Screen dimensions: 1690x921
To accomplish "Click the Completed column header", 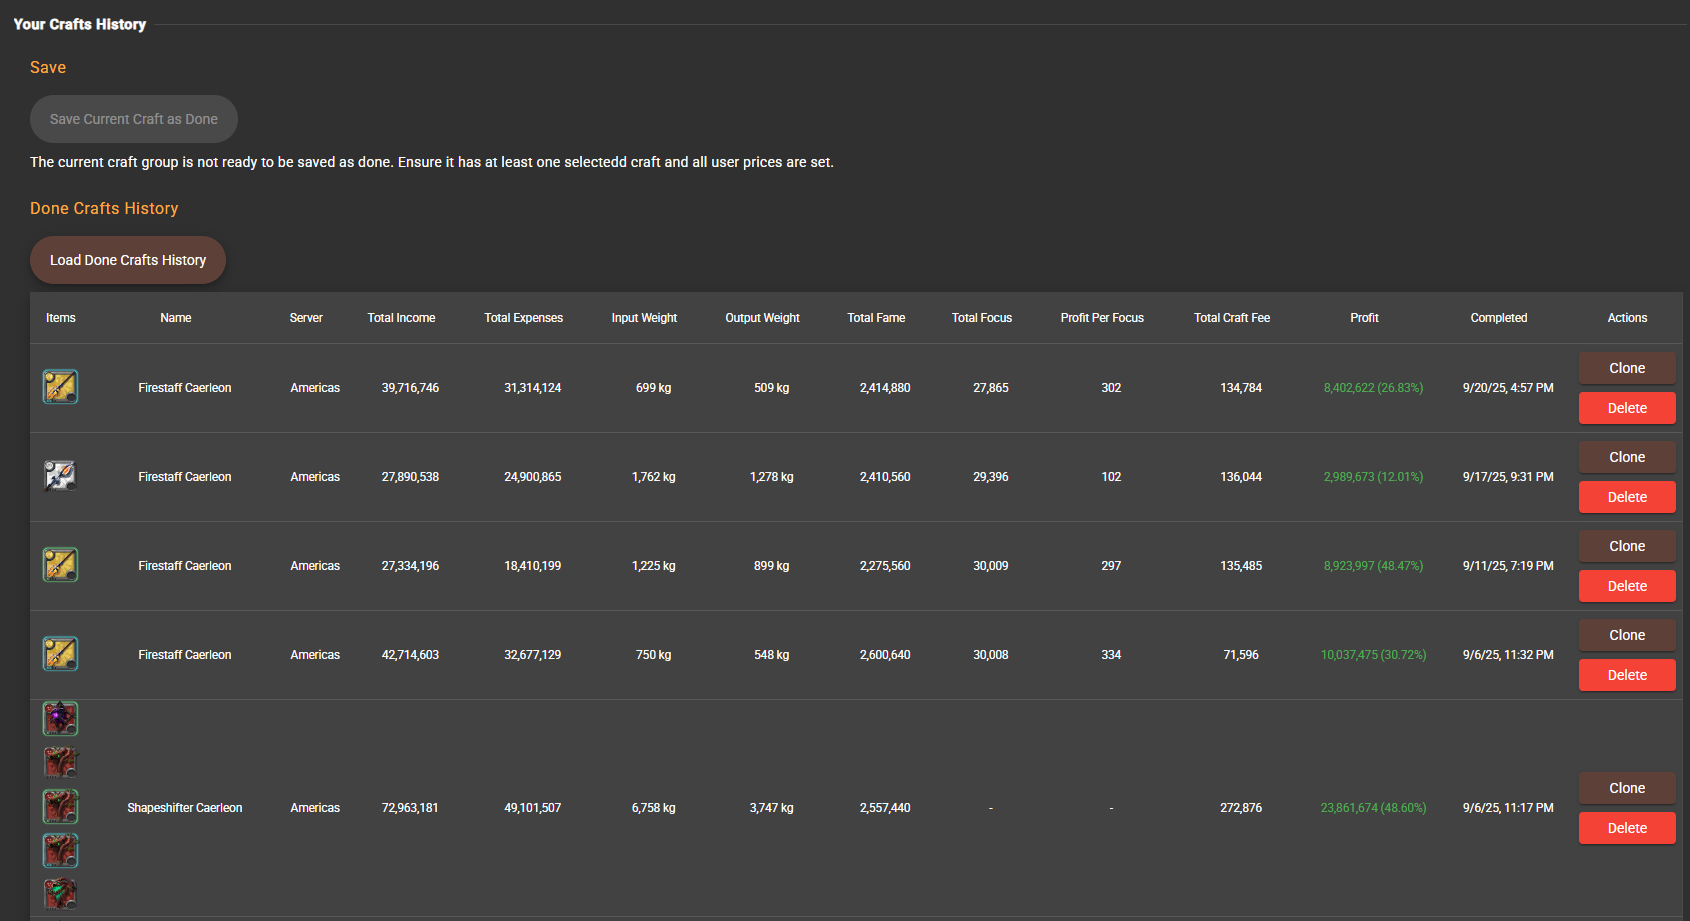I will [1498, 318].
